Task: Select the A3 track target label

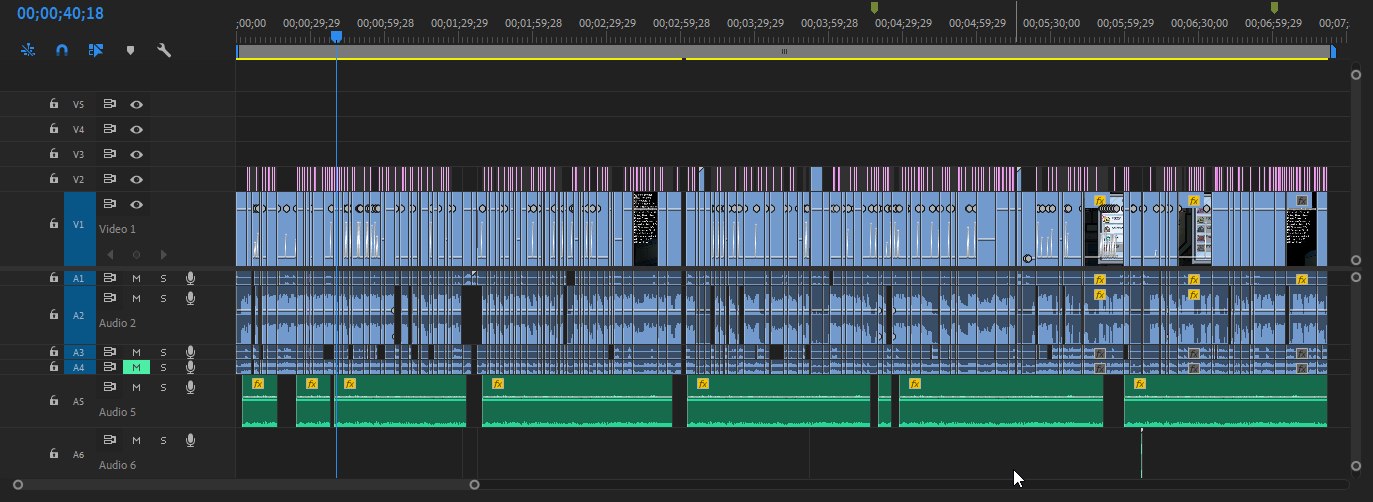Action: click(79, 352)
